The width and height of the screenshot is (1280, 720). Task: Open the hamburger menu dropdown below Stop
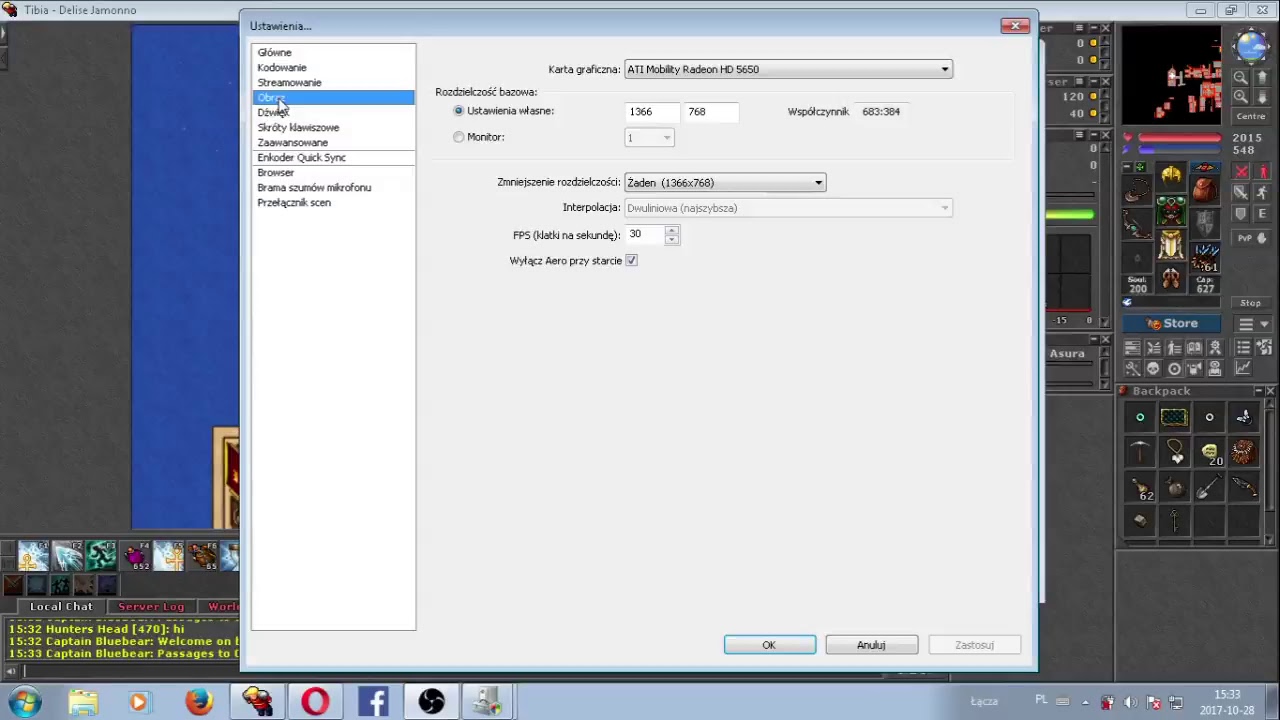(1253, 324)
